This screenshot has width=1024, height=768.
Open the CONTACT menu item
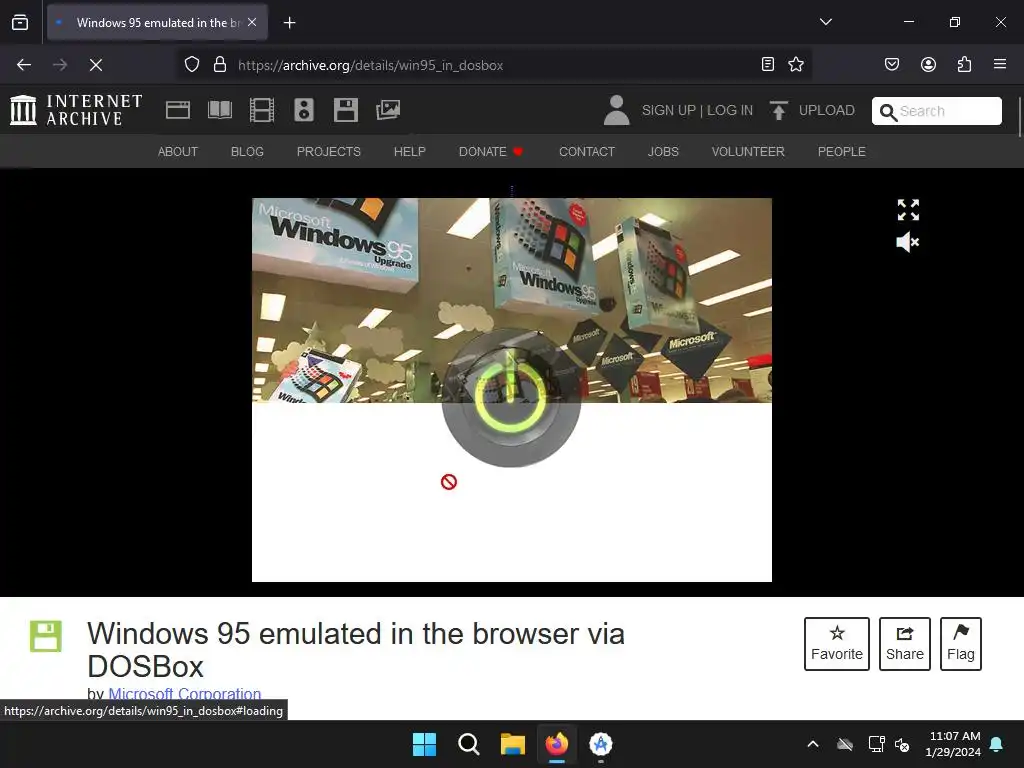[586, 152]
